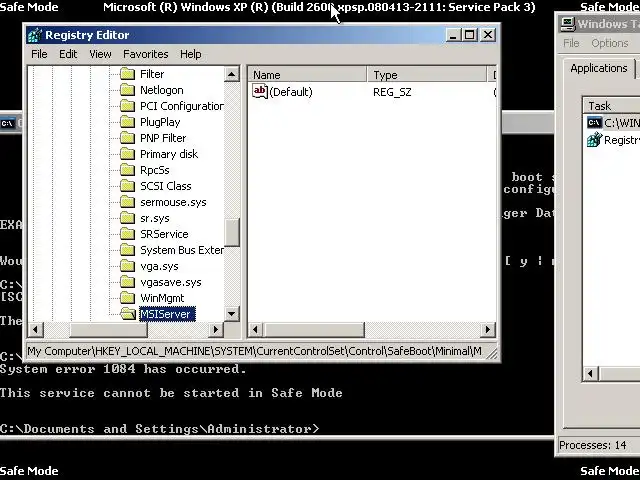This screenshot has height=480, width=640.
Task: Open the View menu in Registry Editor
Action: (100, 54)
